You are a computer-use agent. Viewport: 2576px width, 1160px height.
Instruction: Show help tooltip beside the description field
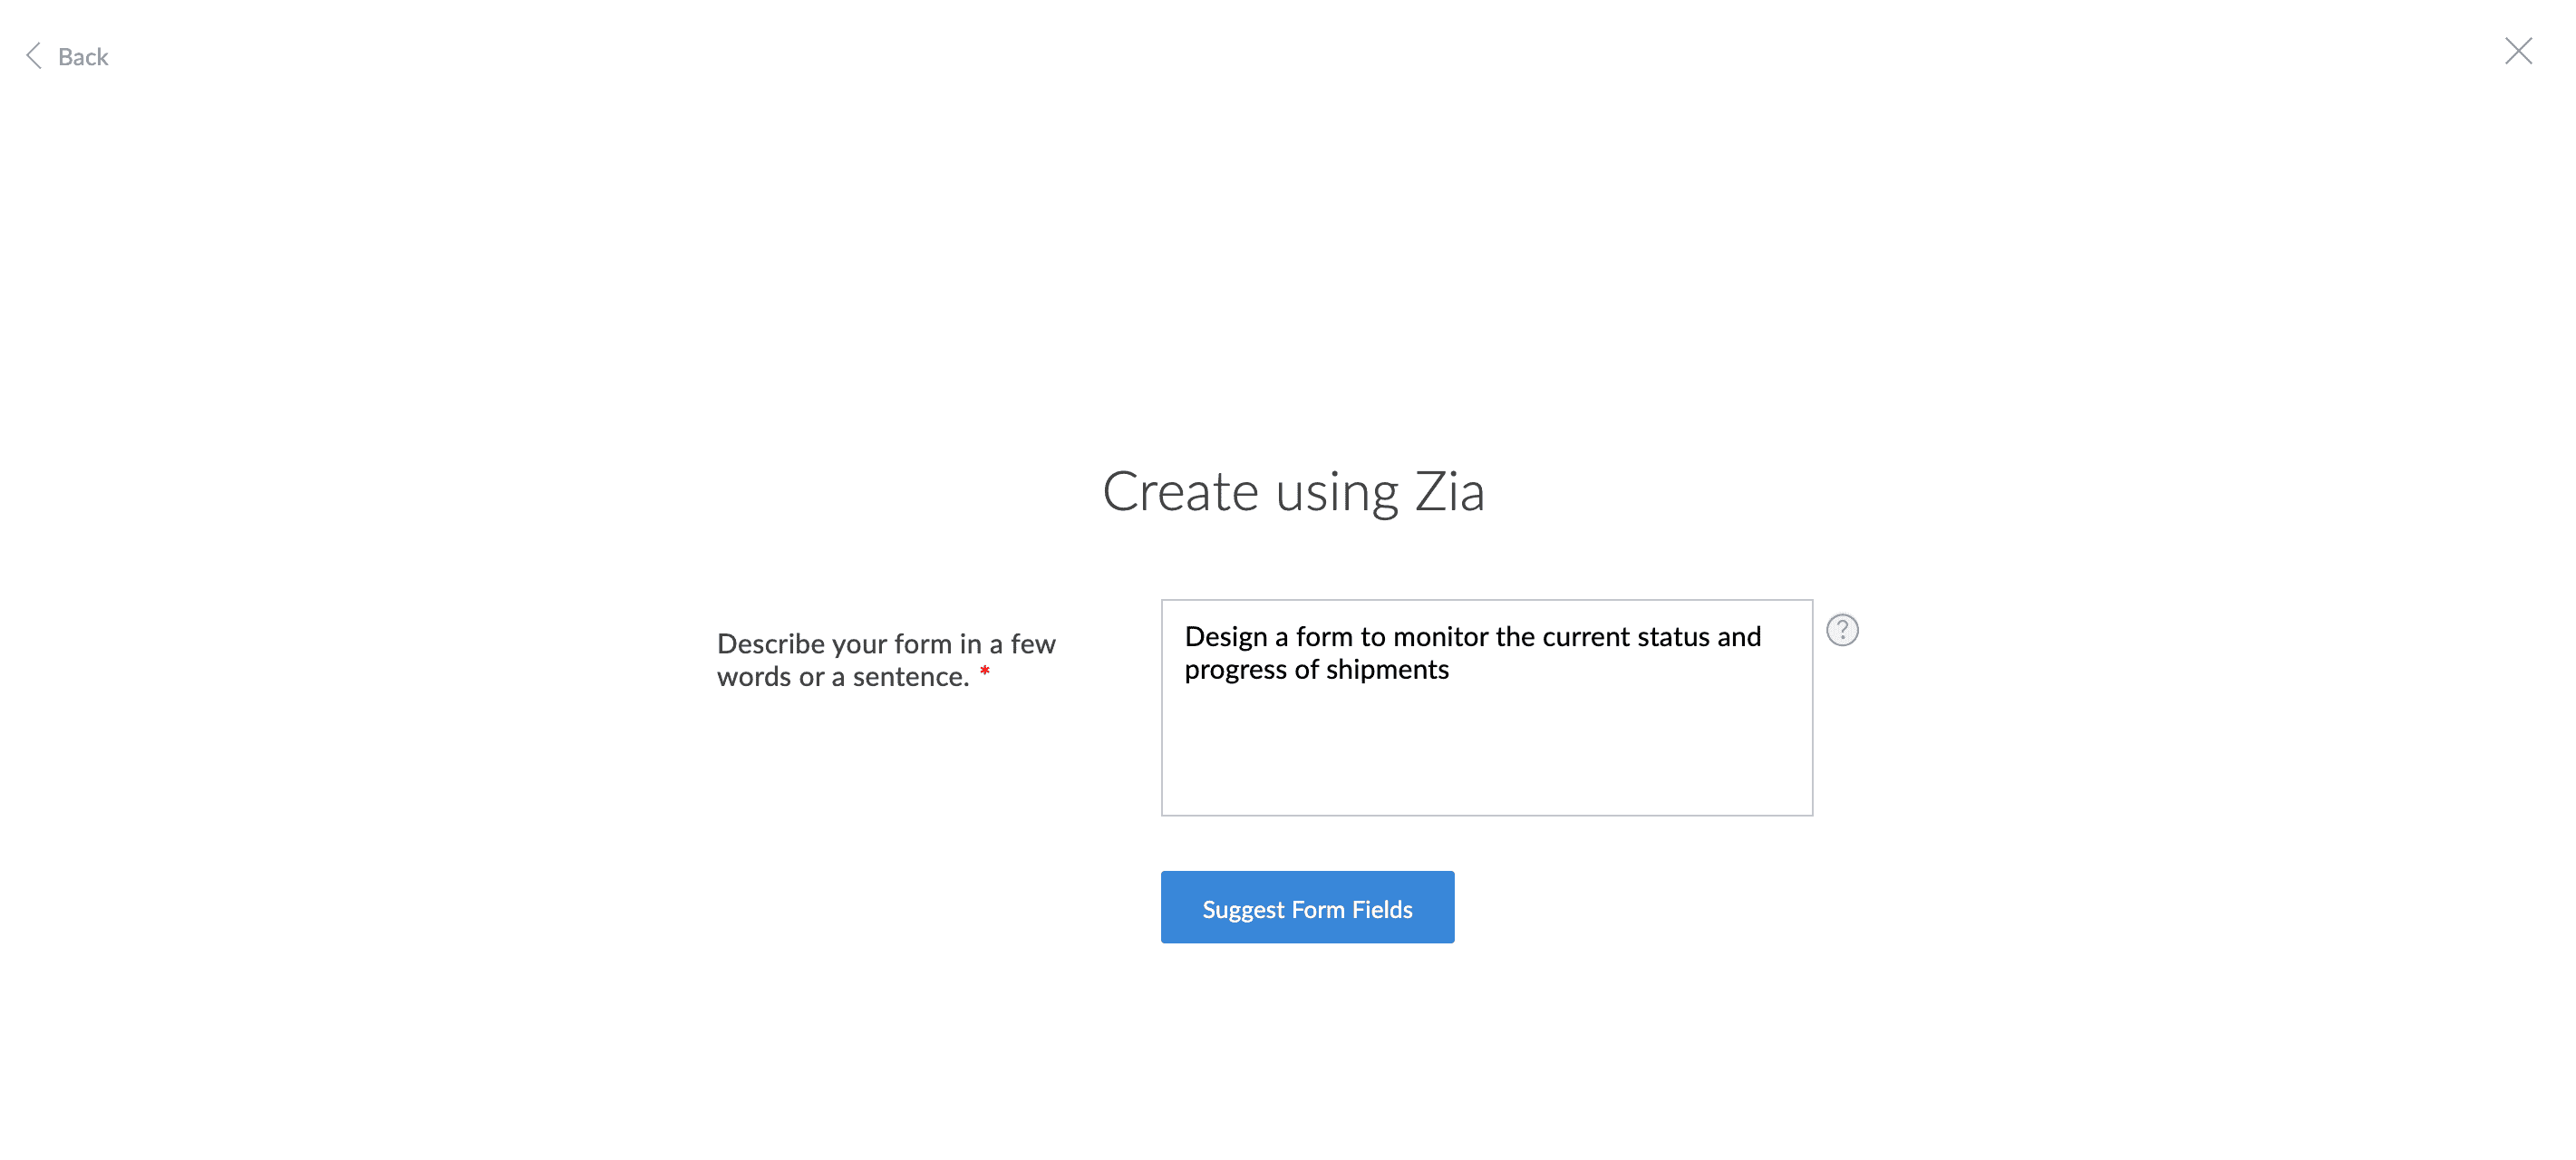coord(1842,630)
